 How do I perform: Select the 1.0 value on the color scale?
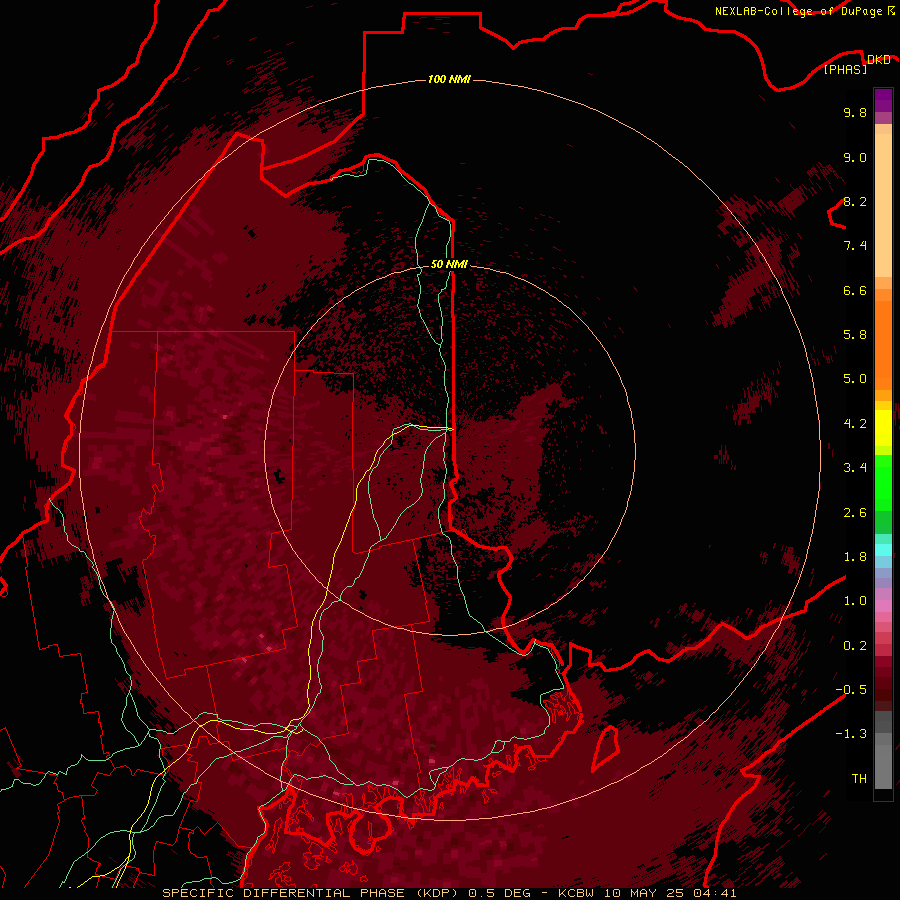pyautogui.click(x=855, y=601)
